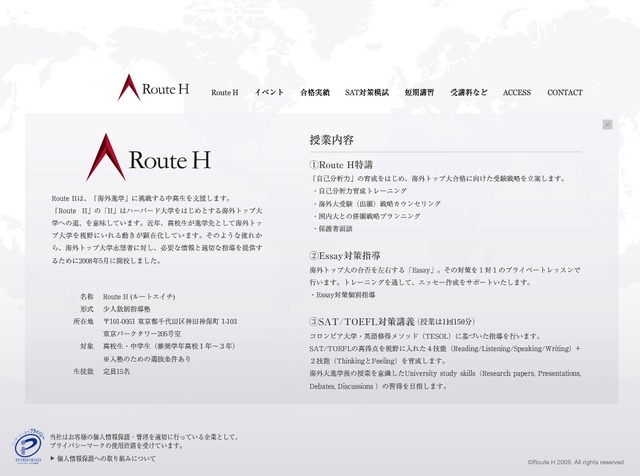640x476 pixels.
Task: Click the 自己分析力育成トレーニング bullet
Action: [x=360, y=191]
